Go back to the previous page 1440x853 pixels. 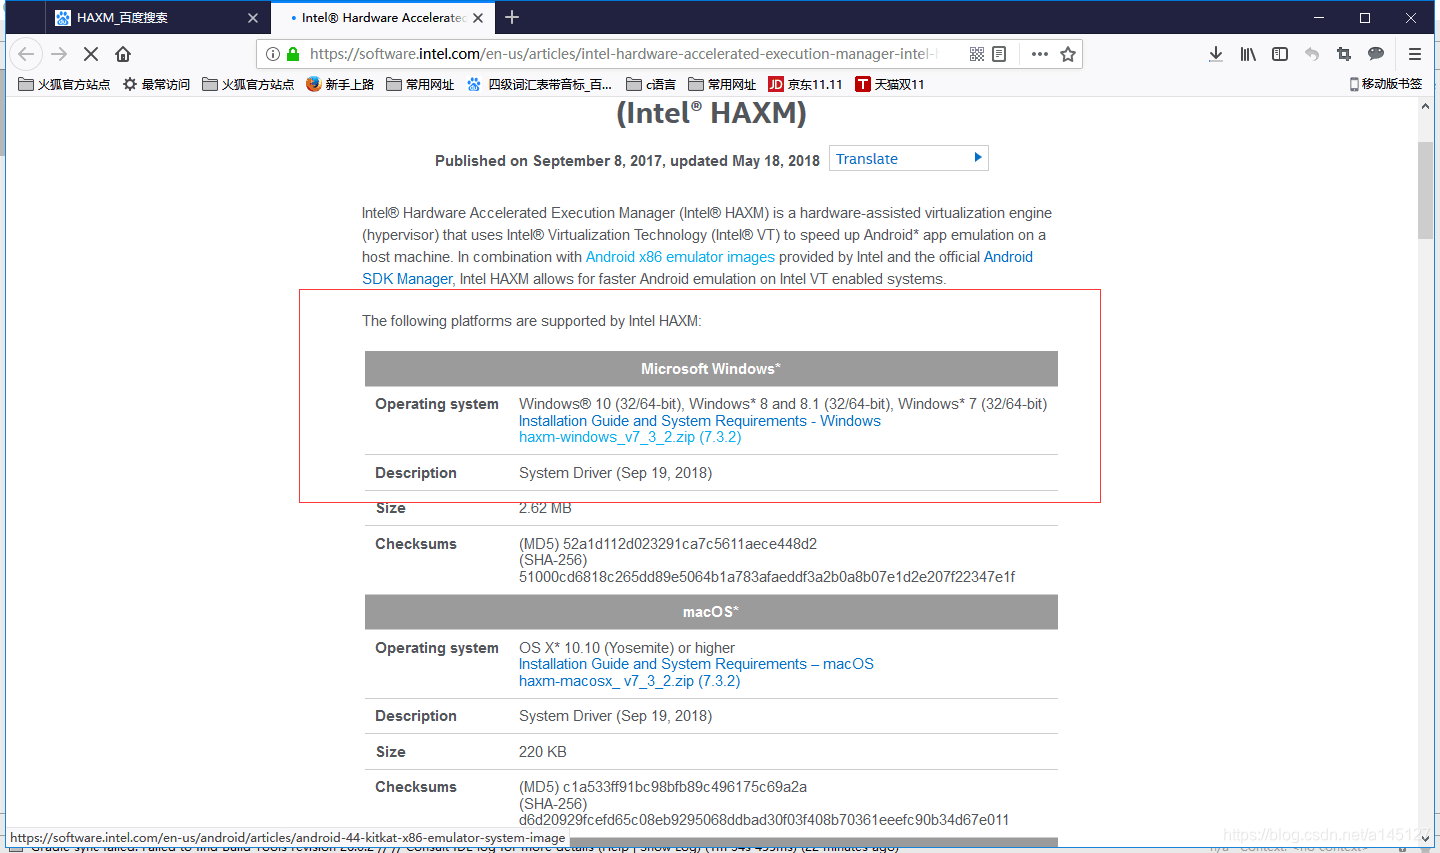click(x=26, y=54)
